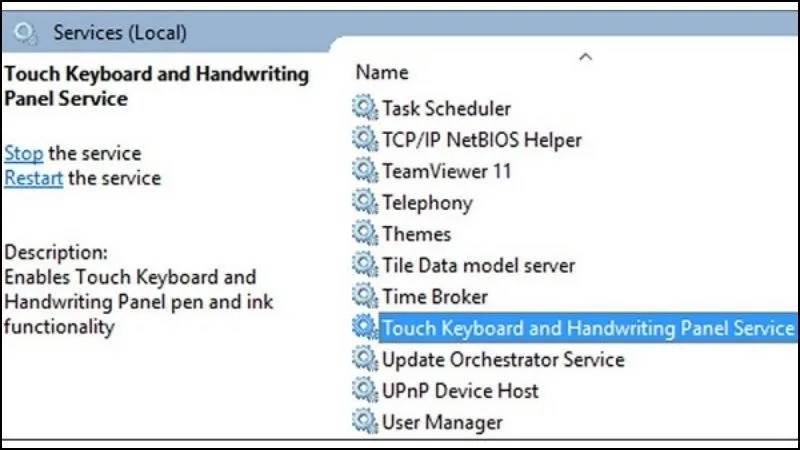Sort services by the Name column
The width and height of the screenshot is (800, 450).
click(x=382, y=72)
